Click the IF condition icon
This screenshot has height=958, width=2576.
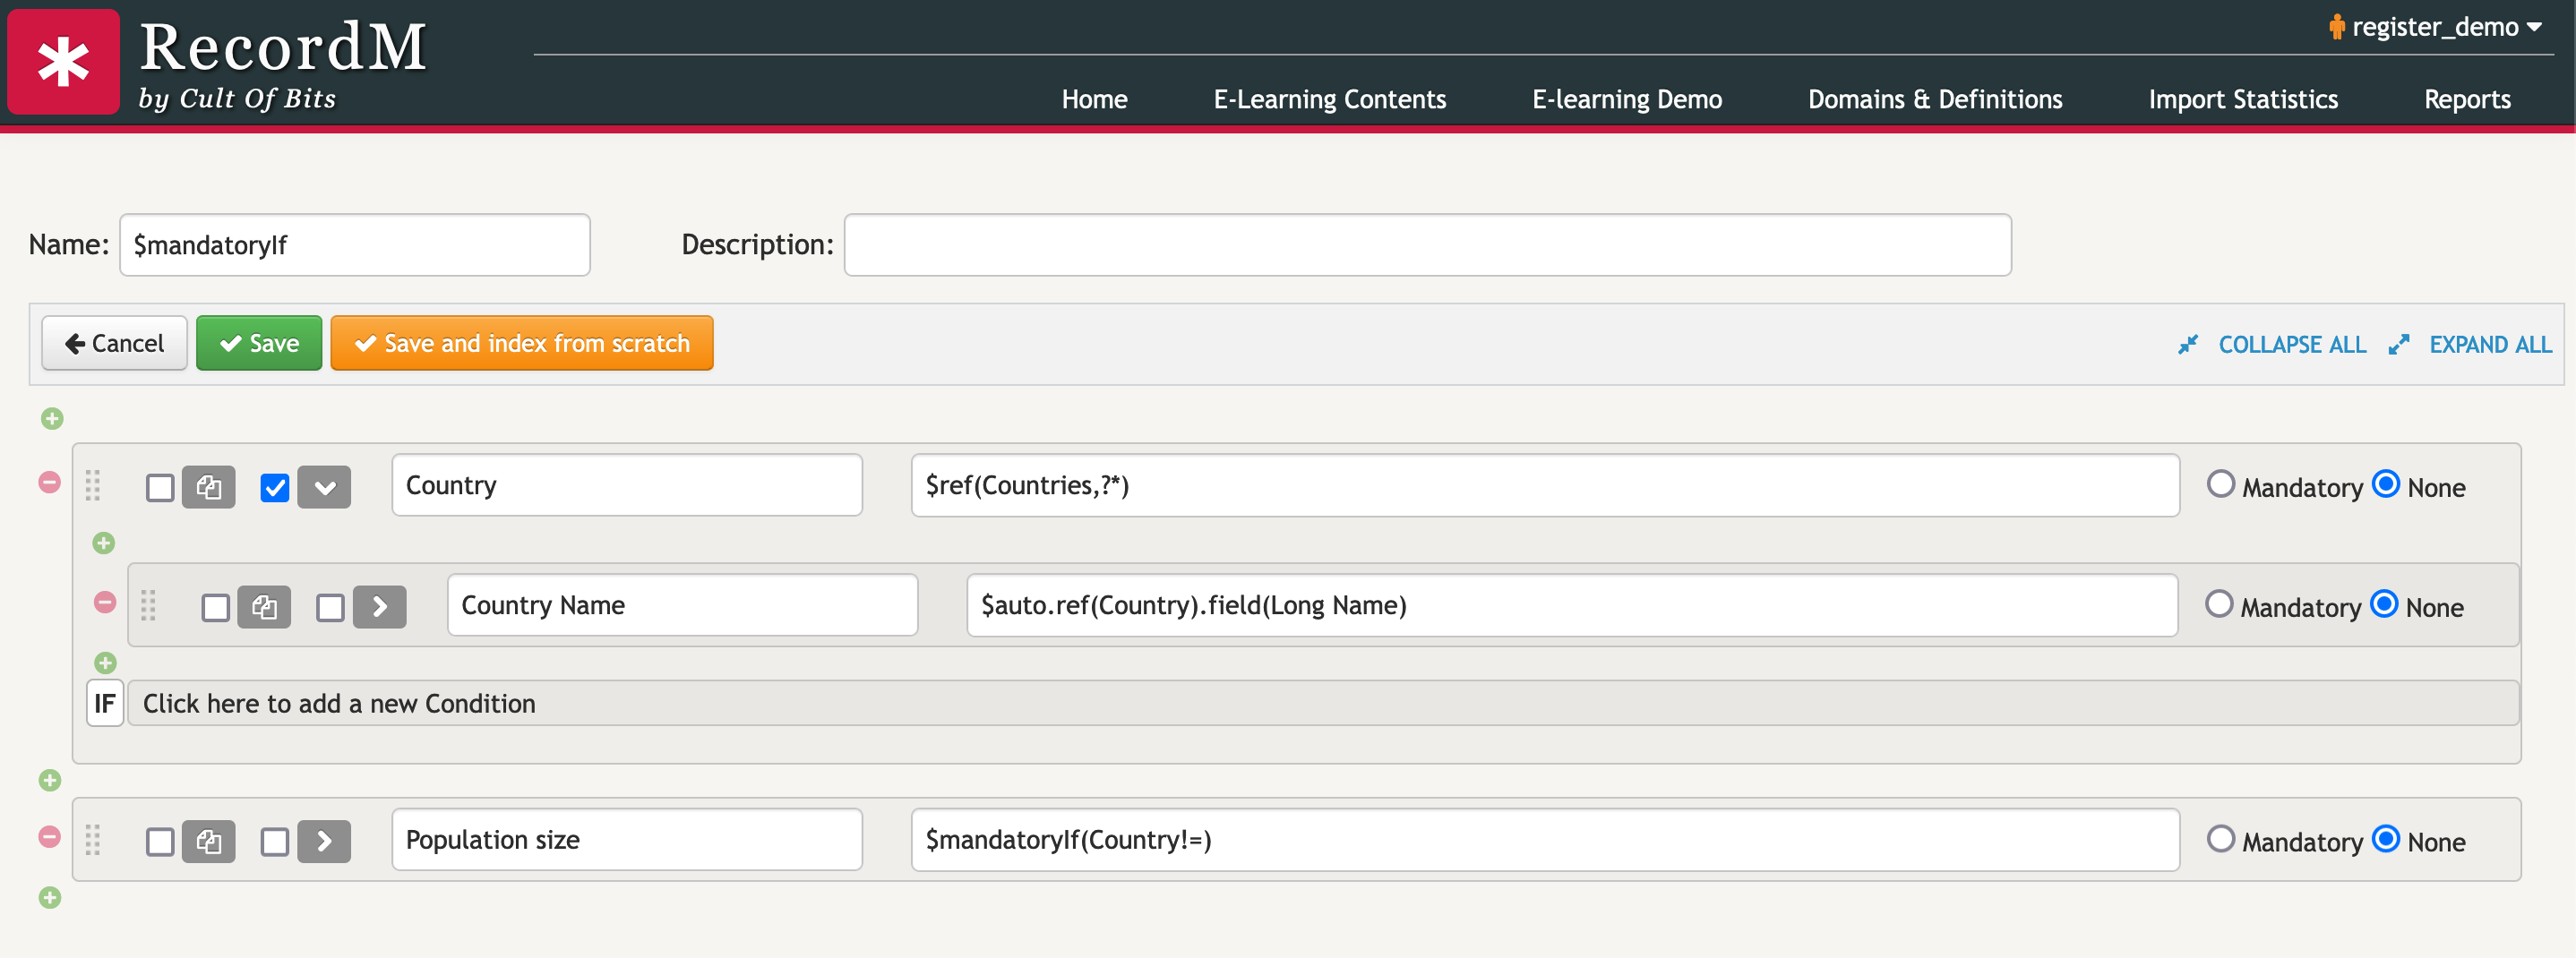coord(105,703)
